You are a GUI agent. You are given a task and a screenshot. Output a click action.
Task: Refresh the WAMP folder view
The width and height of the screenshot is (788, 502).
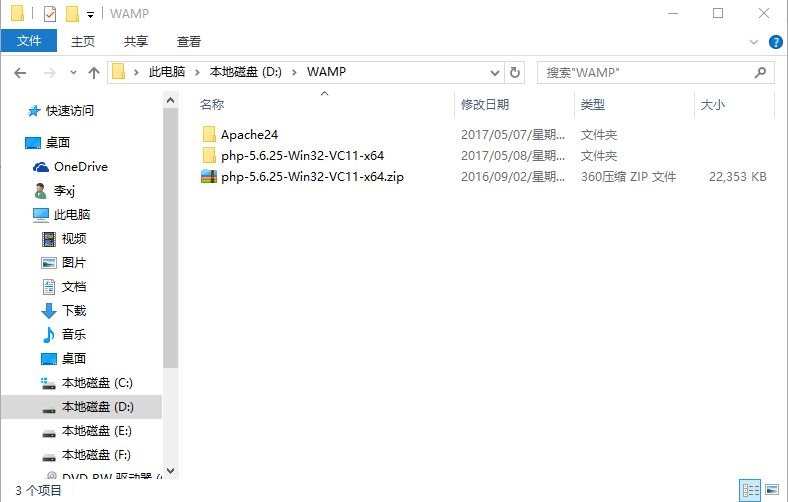click(x=515, y=73)
